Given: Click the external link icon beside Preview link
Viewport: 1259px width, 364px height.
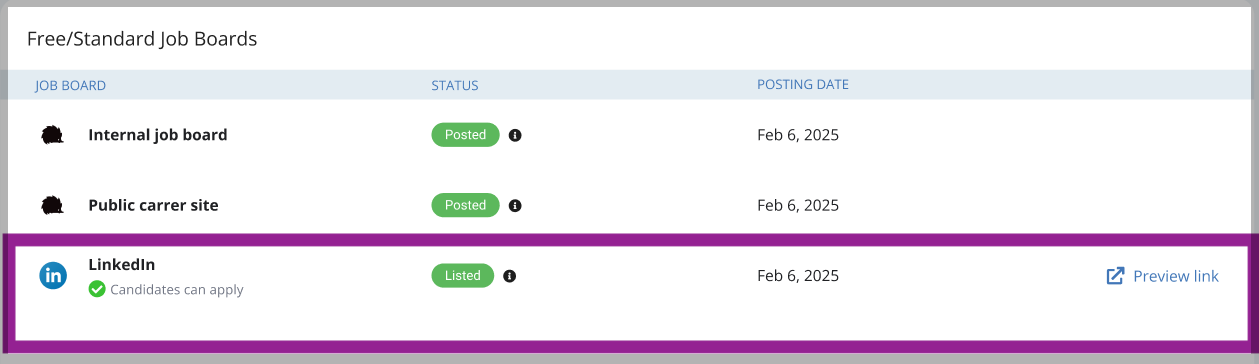Looking at the screenshot, I should (1115, 276).
